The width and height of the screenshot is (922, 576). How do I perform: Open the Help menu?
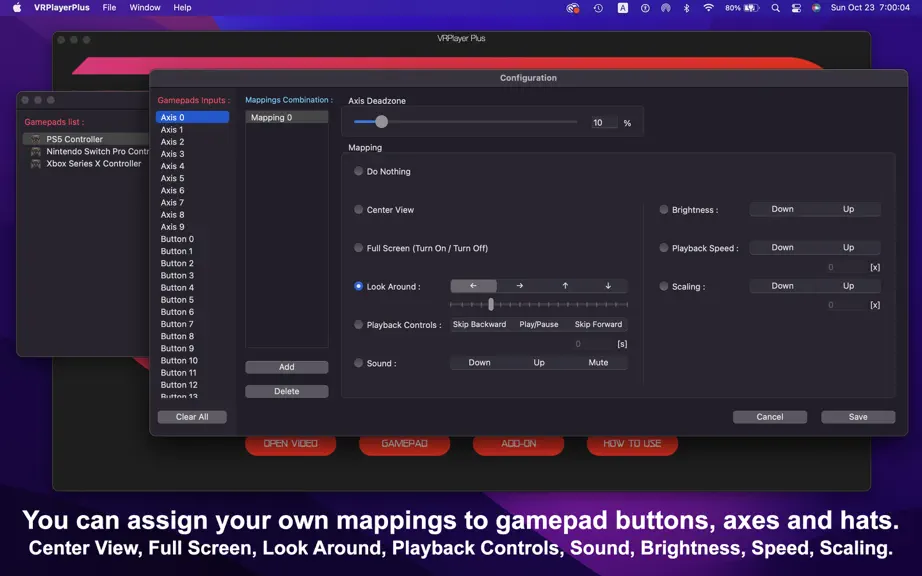[182, 8]
